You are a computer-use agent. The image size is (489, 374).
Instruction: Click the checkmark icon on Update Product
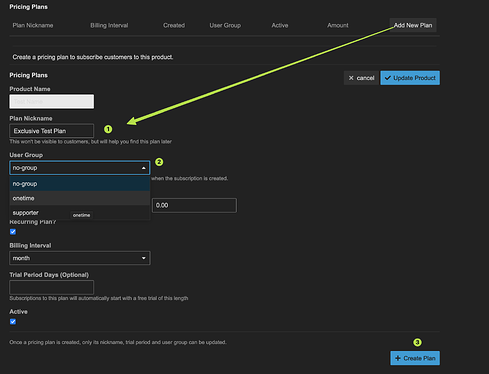click(x=388, y=78)
